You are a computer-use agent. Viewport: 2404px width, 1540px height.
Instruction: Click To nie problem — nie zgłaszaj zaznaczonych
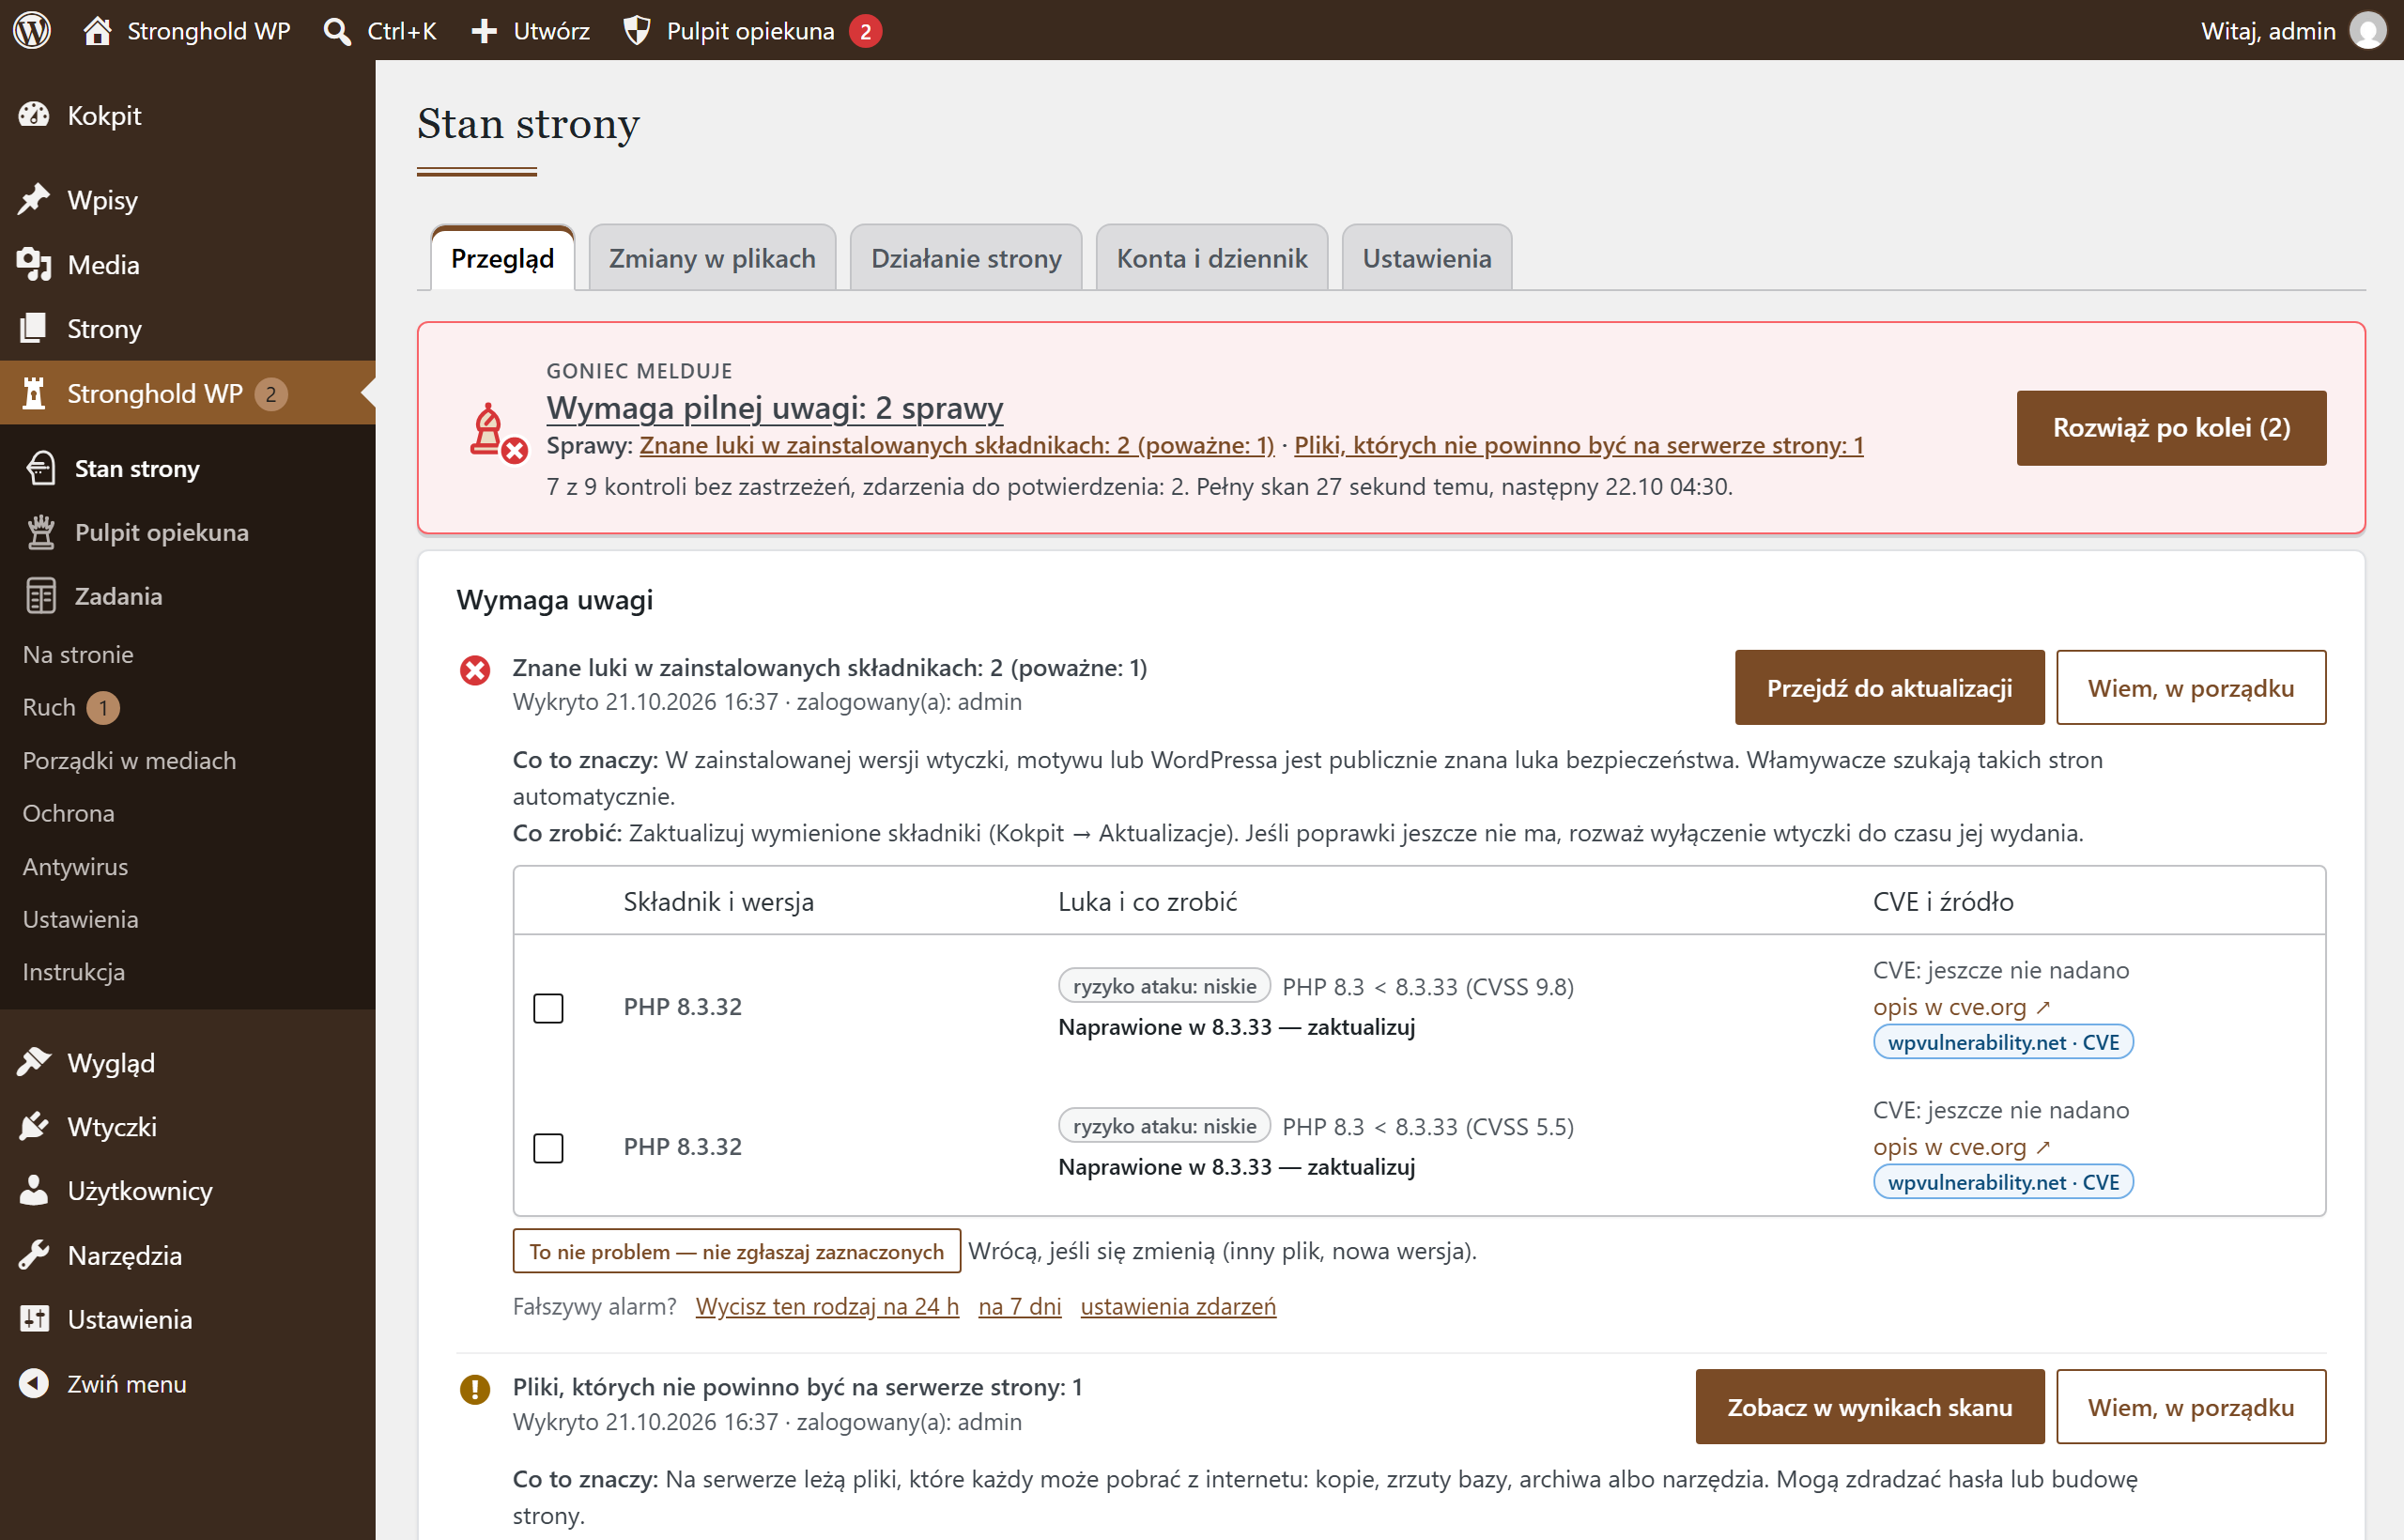point(737,1251)
